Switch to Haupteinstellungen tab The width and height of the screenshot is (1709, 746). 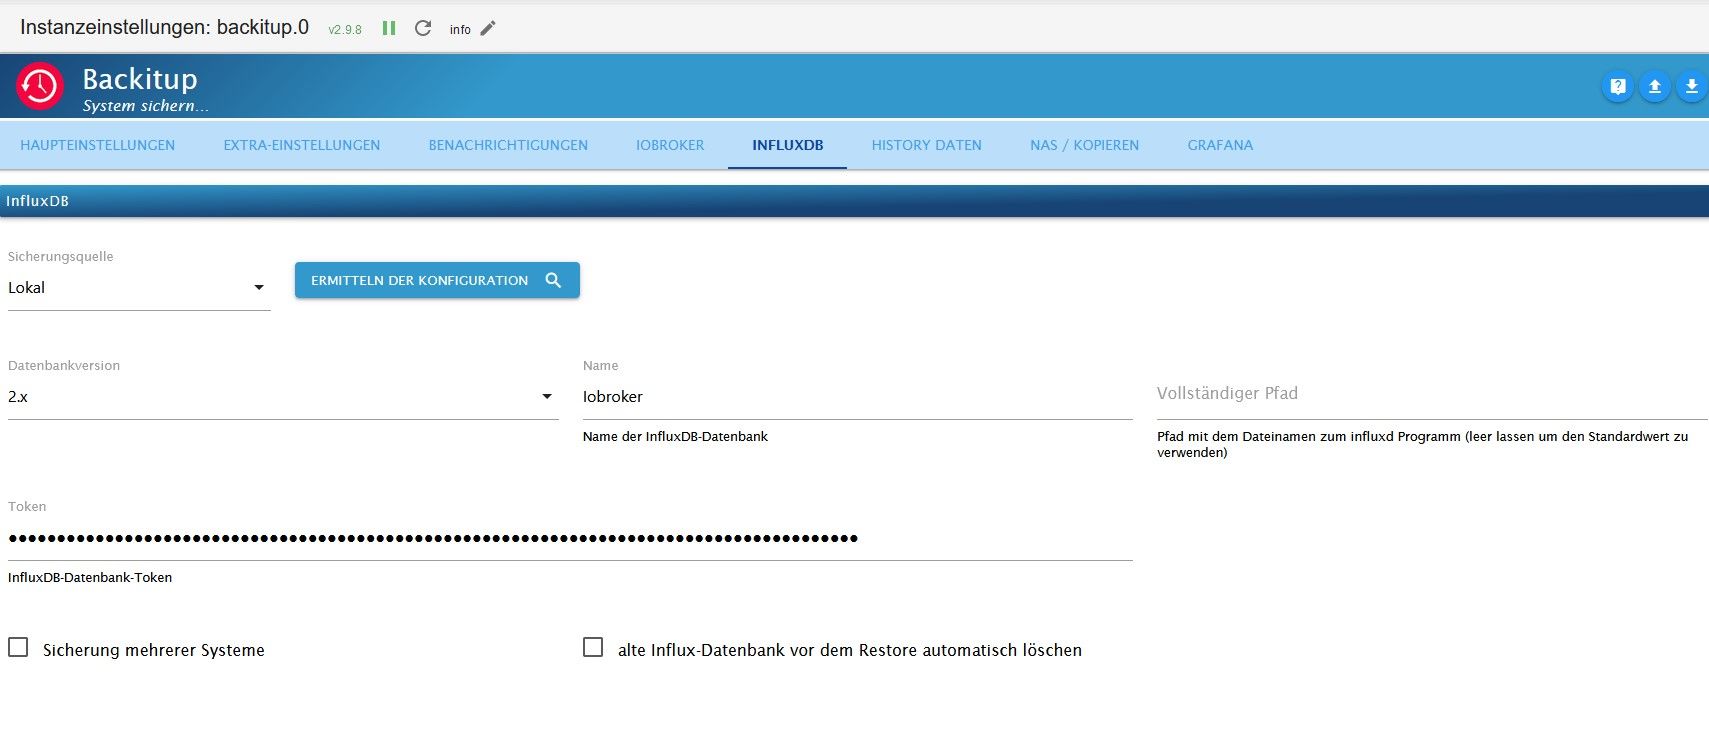[98, 145]
